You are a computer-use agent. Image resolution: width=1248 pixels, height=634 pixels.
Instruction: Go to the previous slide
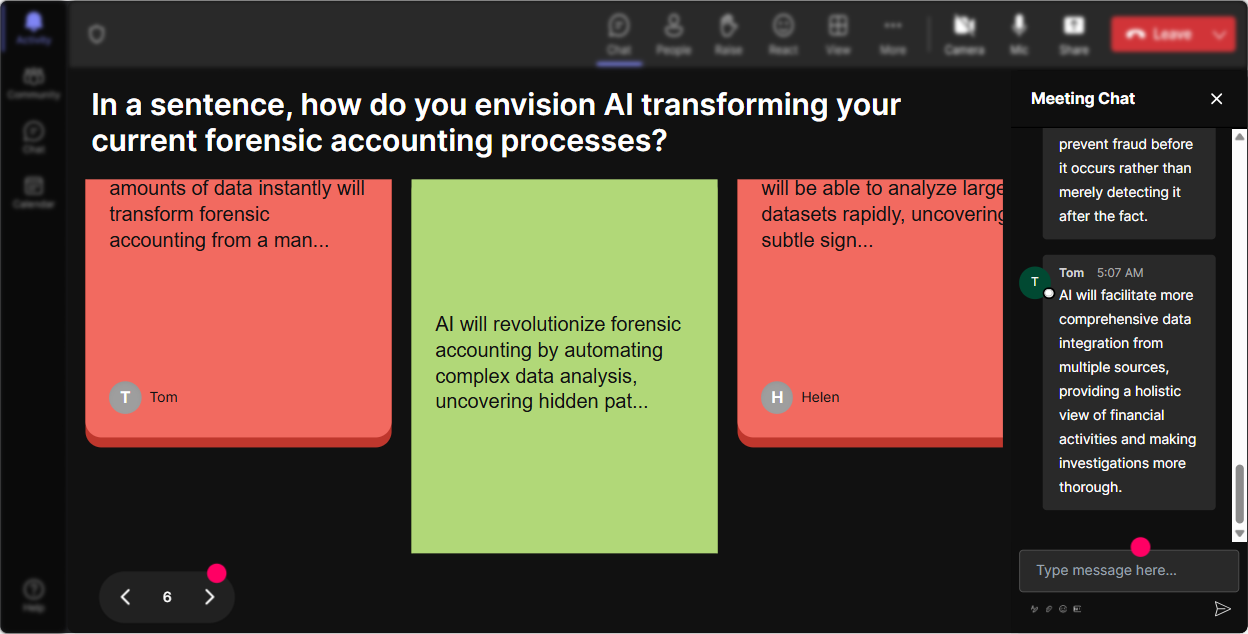pos(125,597)
